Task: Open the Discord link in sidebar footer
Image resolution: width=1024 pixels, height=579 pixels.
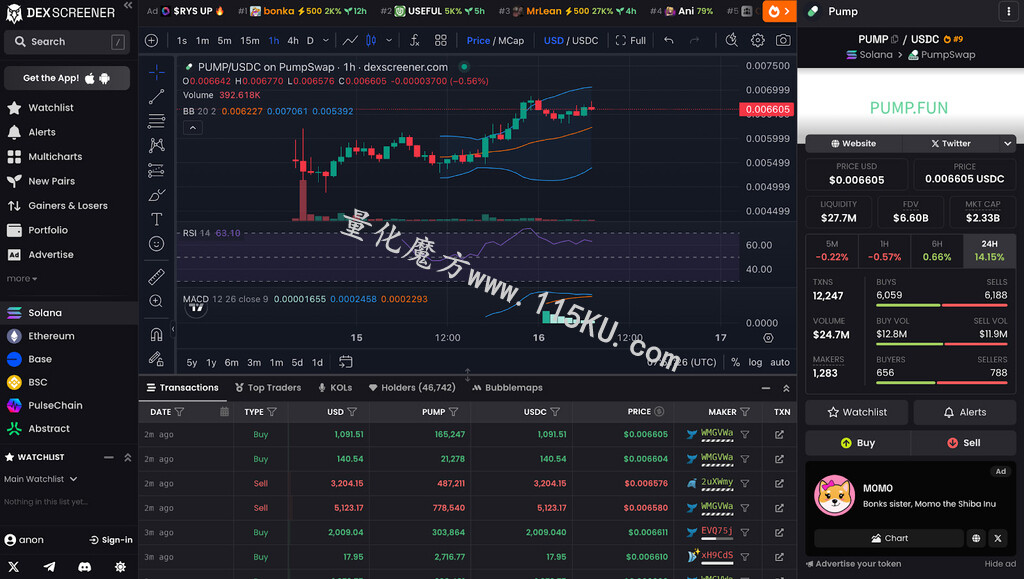Action: (x=85, y=567)
